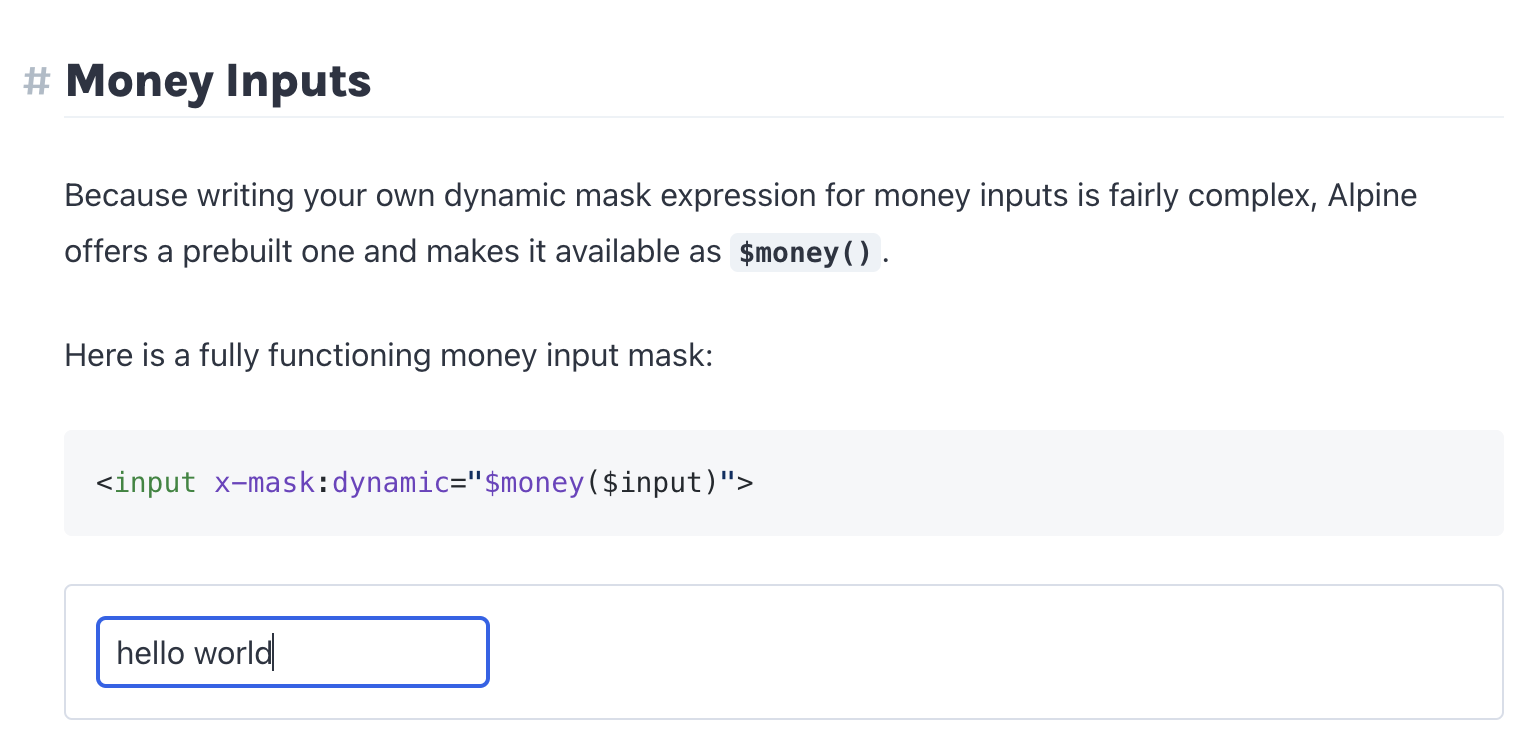Click the border of the focused input box
This screenshot has width=1538, height=746.
292,620
